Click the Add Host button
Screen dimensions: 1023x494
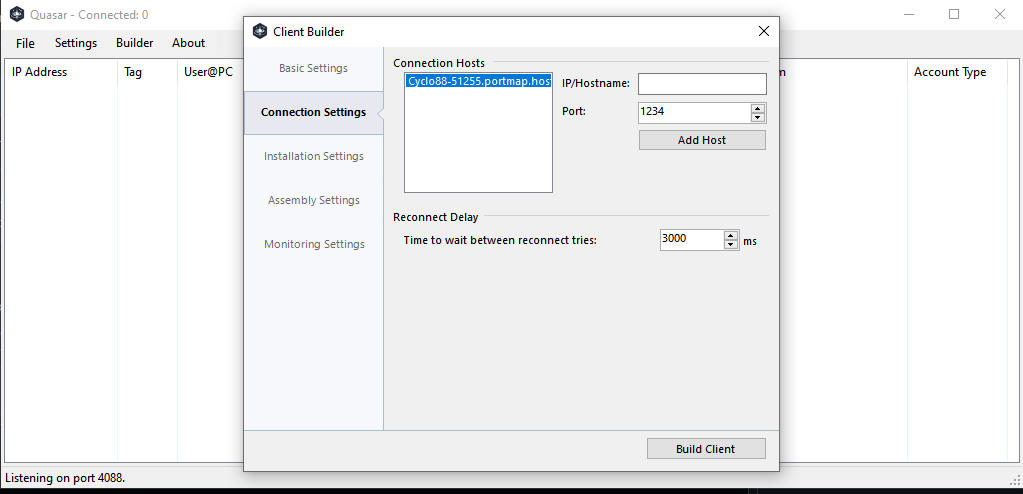point(702,140)
